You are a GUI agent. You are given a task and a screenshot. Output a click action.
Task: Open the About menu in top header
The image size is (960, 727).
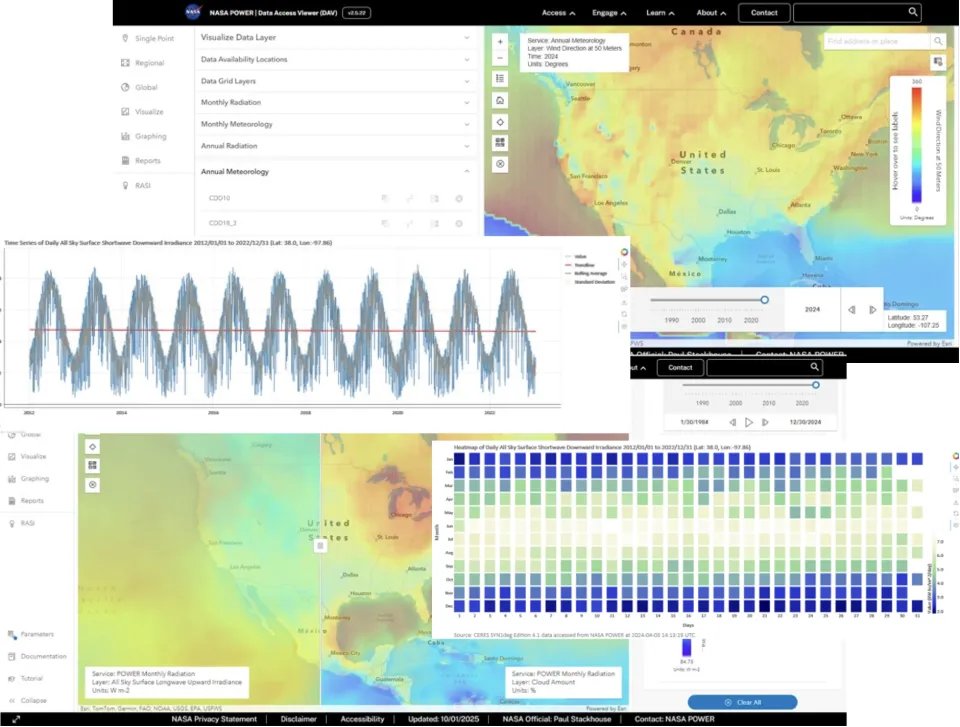pos(711,13)
